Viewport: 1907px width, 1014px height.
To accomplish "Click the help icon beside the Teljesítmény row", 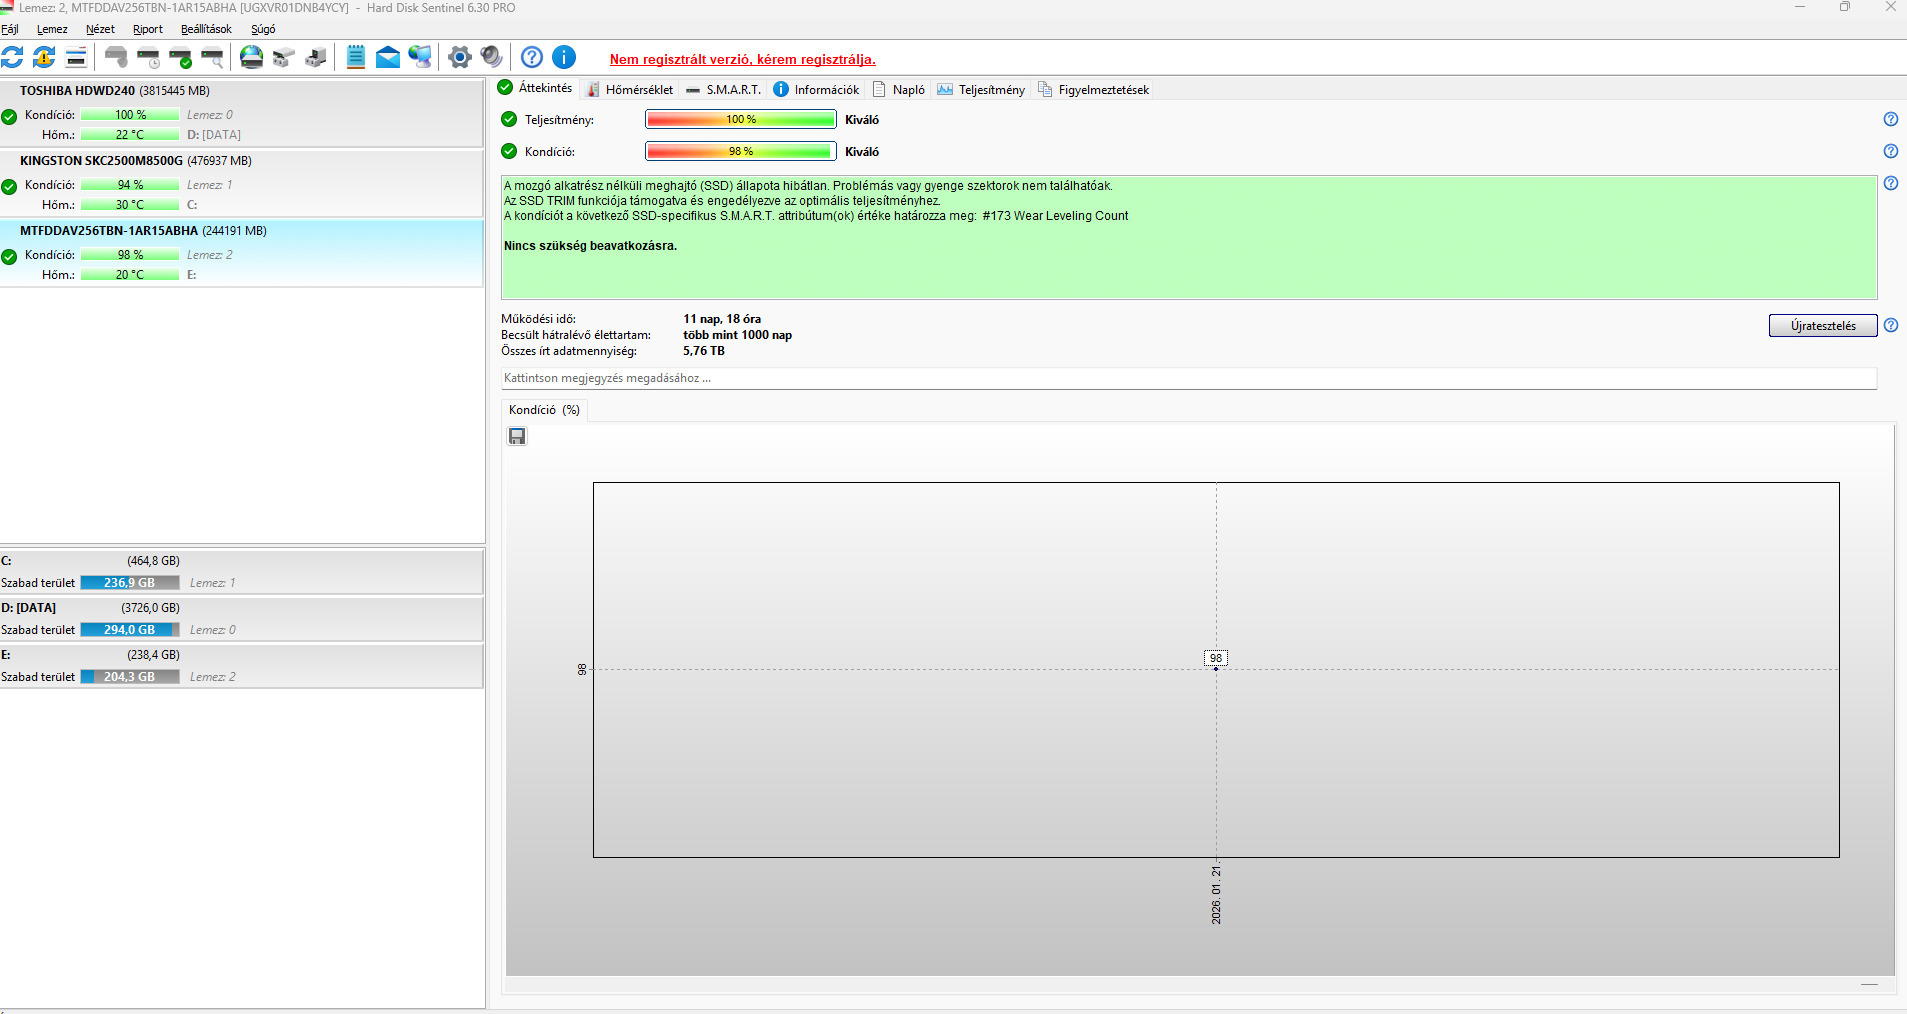I will (x=1891, y=119).
